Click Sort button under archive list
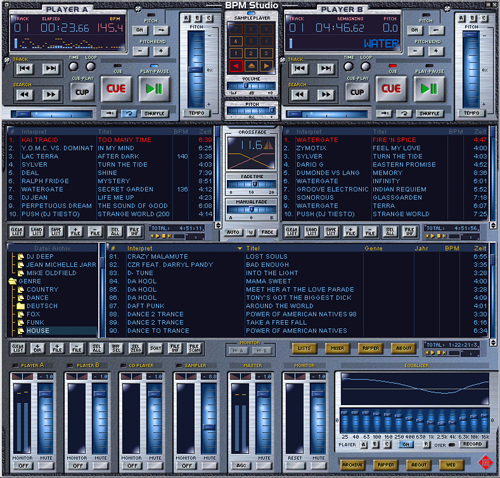Screen dimensions: 500x478 [155, 348]
